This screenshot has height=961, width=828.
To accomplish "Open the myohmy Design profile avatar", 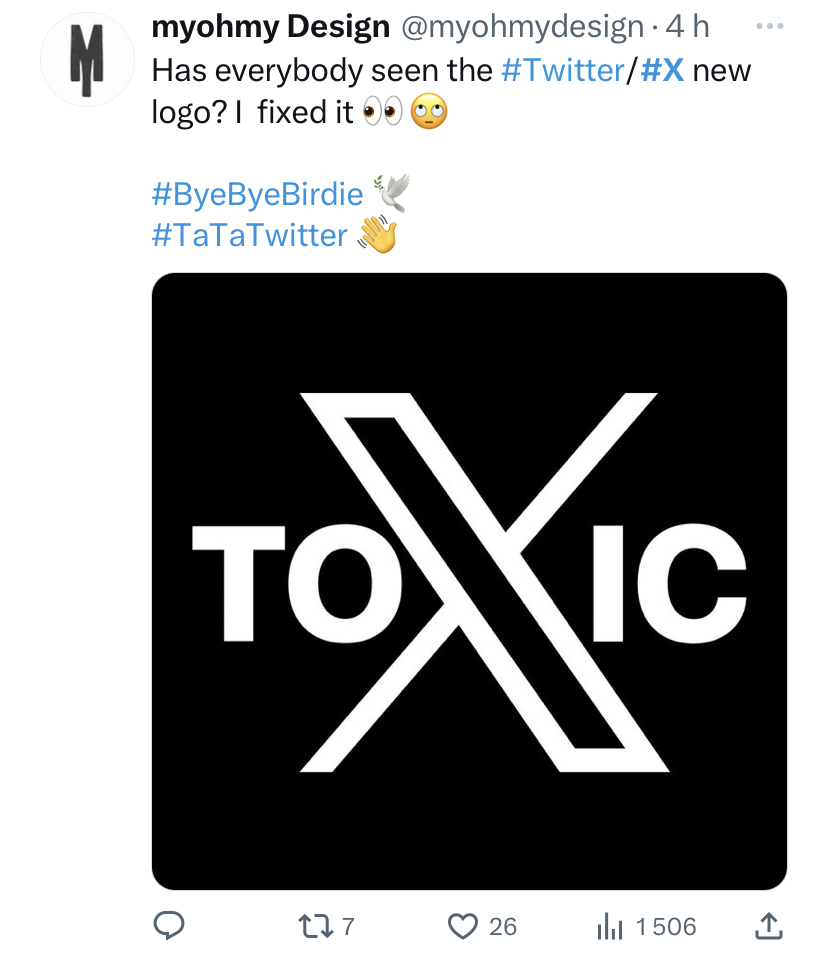I will pos(87,59).
